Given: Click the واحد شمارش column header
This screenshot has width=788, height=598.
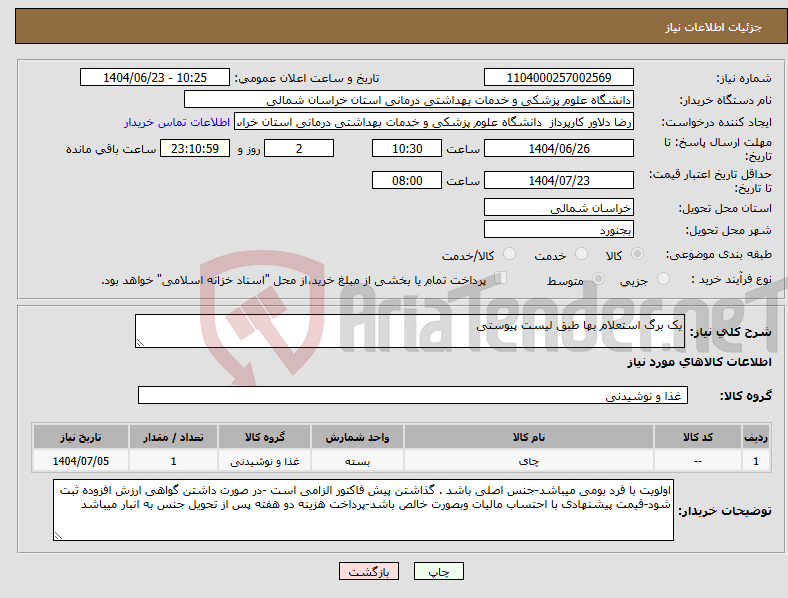Looking at the screenshot, I should tap(357, 437).
